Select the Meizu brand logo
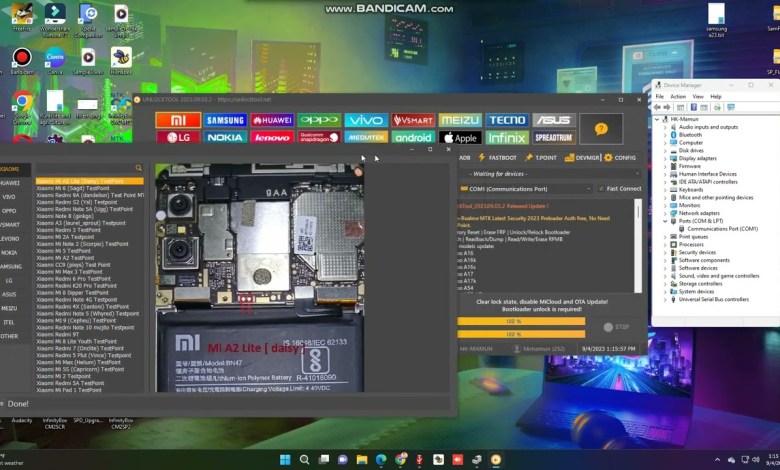Viewport: 780px width, 470px height. click(460, 120)
